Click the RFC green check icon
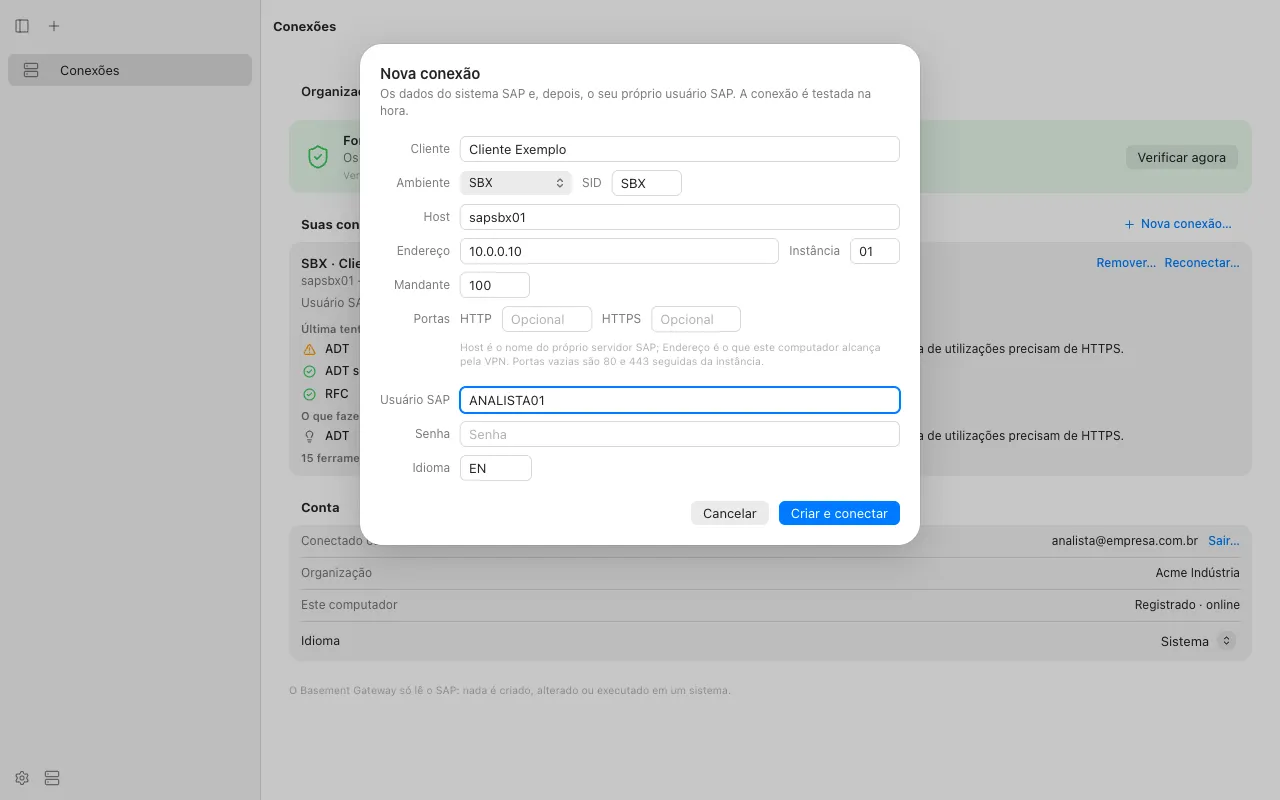This screenshot has width=1280, height=800. coord(309,394)
